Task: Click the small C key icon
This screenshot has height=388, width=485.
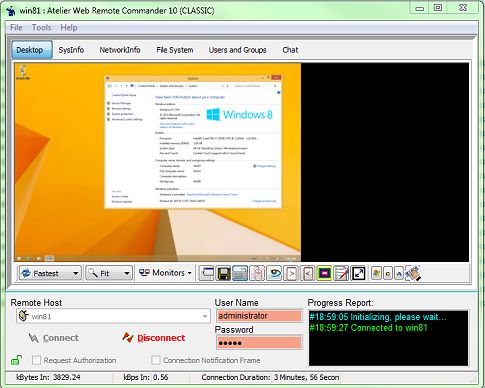Action: click(x=388, y=274)
